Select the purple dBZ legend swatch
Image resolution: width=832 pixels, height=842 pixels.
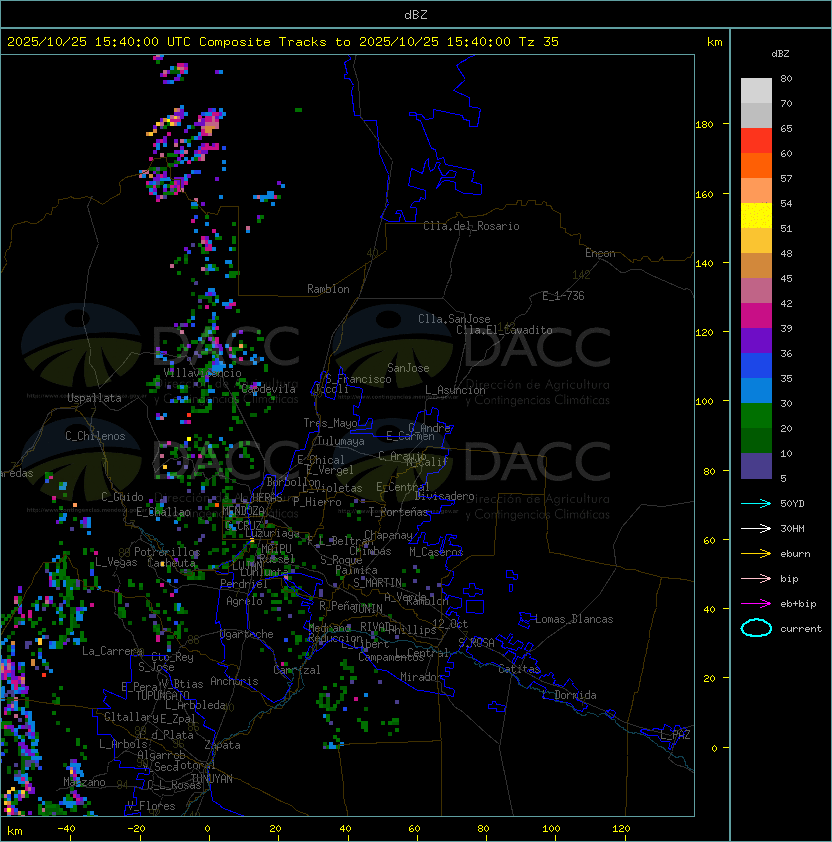pos(756,341)
